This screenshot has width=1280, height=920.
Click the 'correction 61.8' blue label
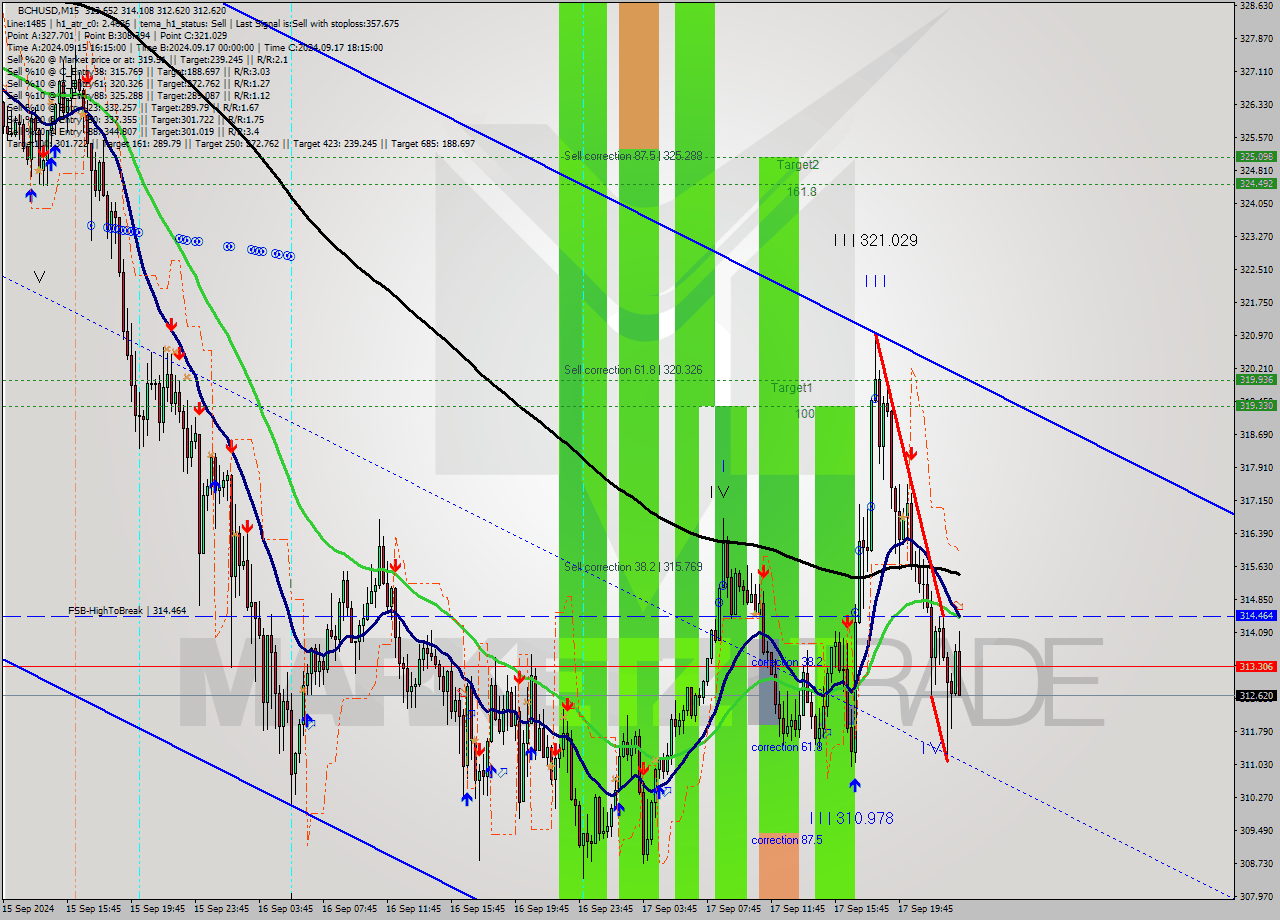787,747
